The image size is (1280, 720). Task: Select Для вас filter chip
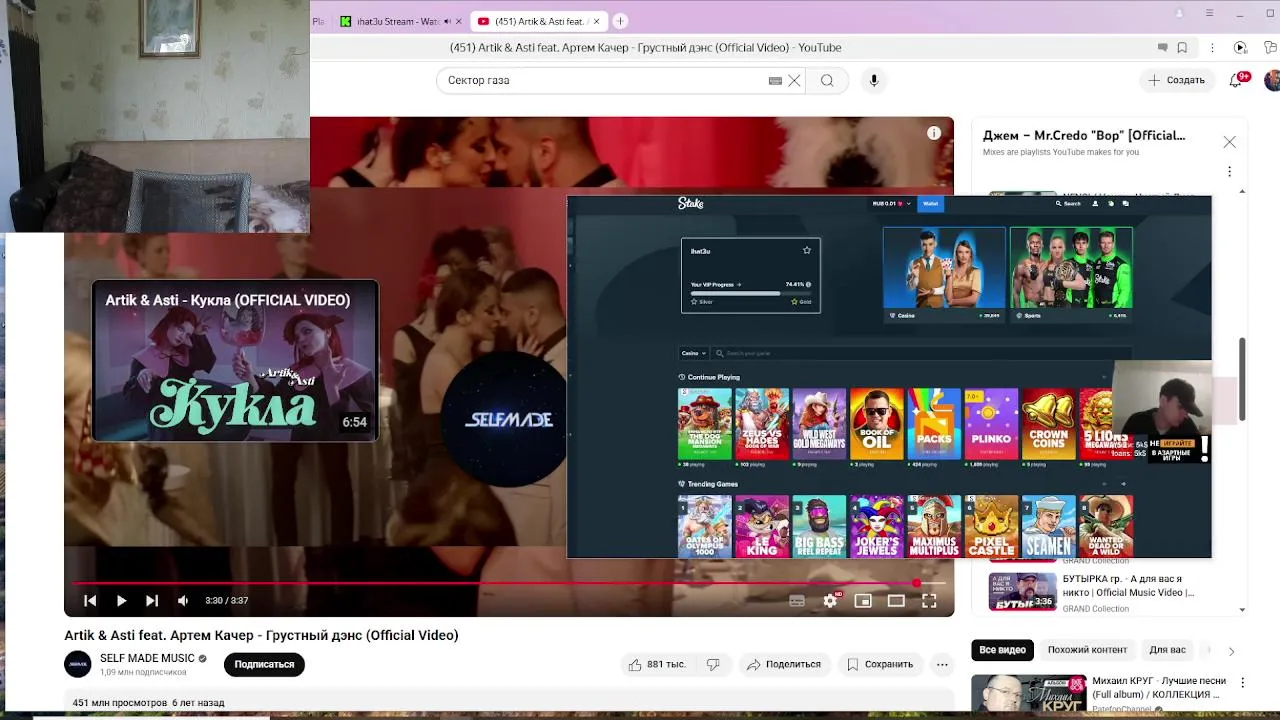[1167, 650]
